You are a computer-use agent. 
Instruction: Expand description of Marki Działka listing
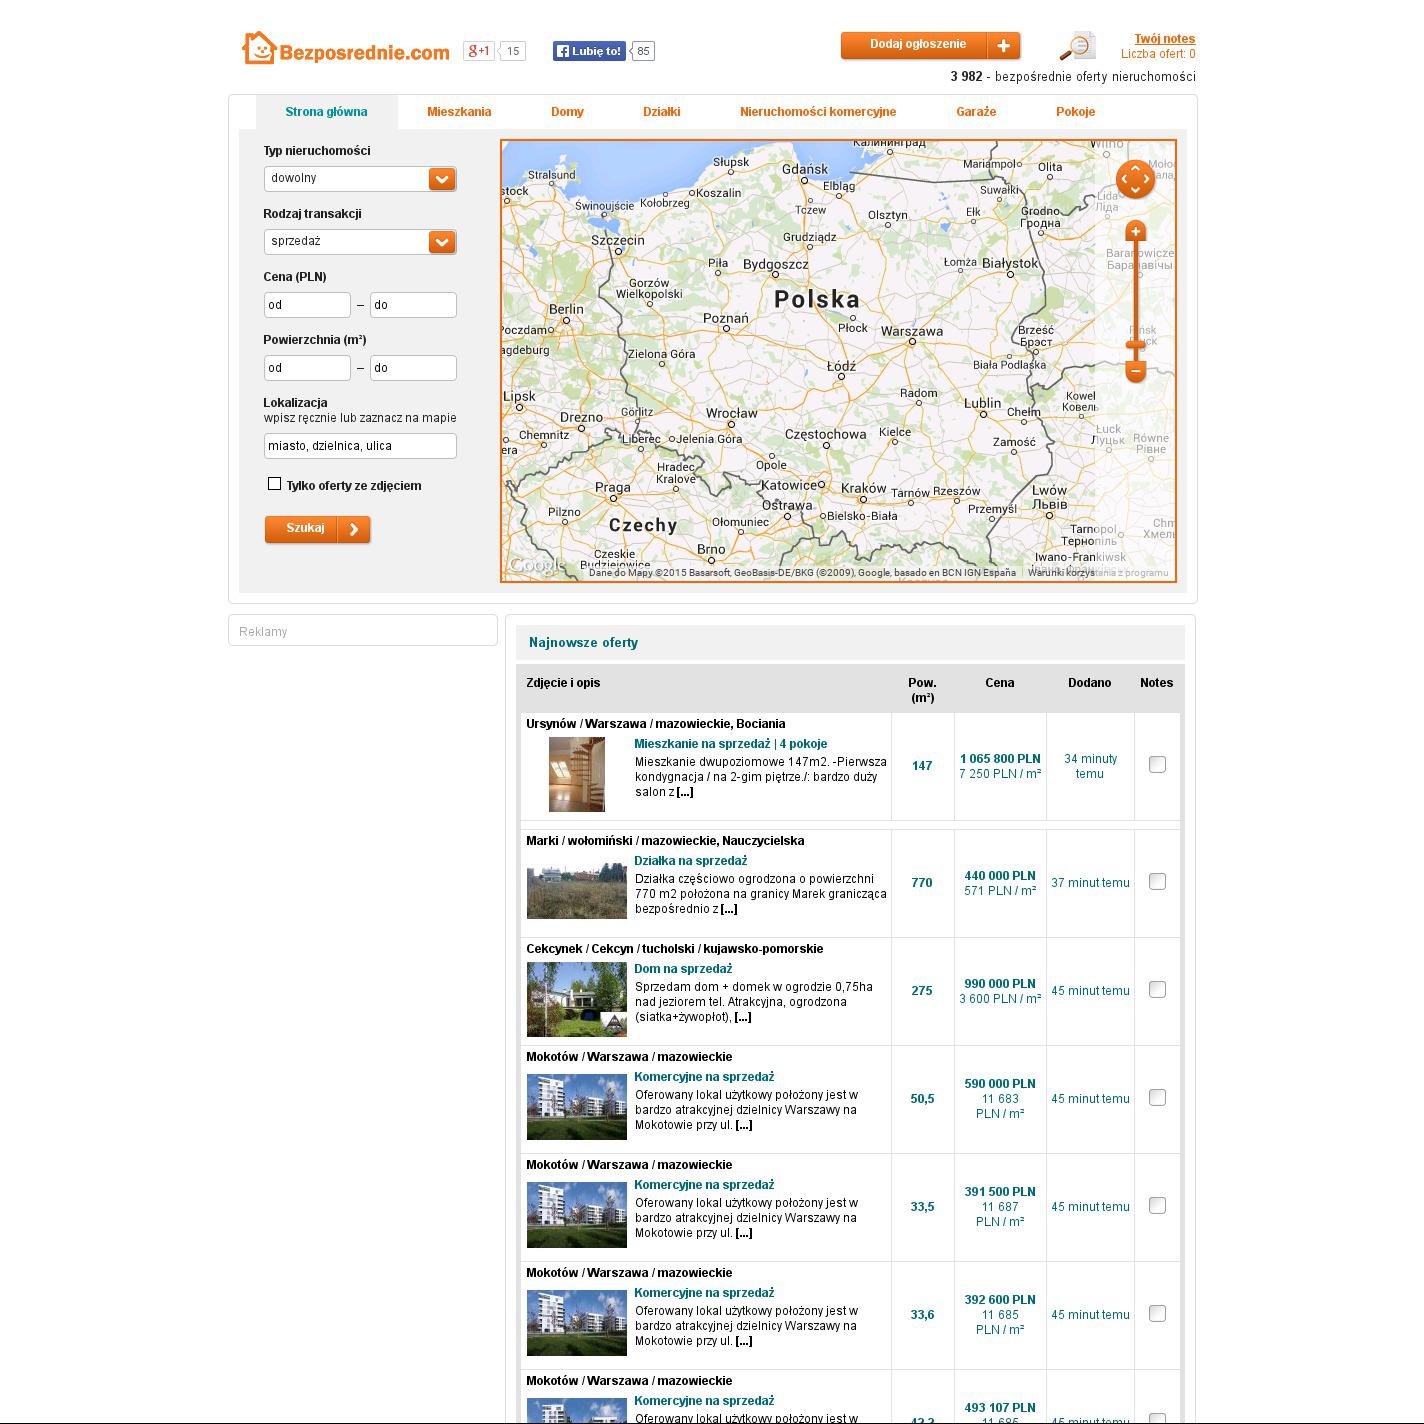tap(728, 909)
